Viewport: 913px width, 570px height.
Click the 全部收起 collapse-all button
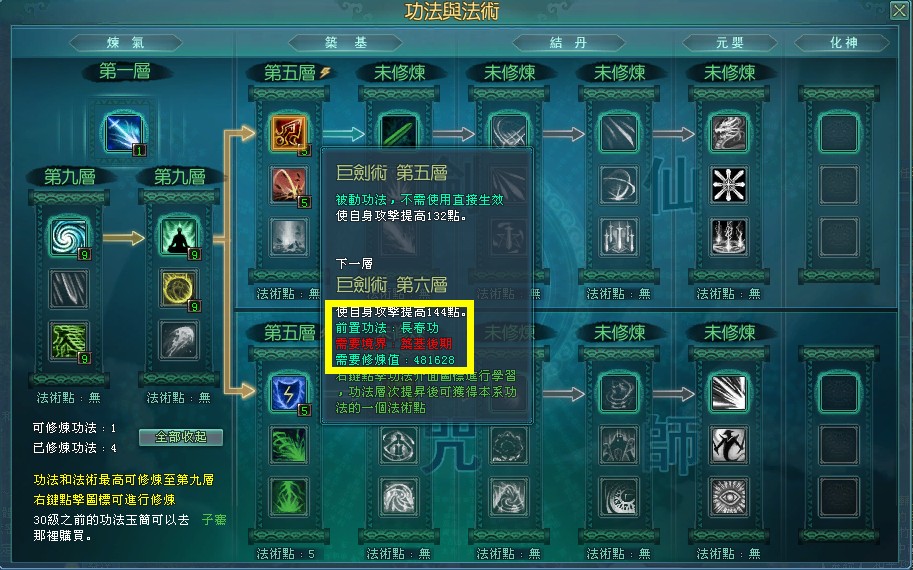tap(181, 437)
